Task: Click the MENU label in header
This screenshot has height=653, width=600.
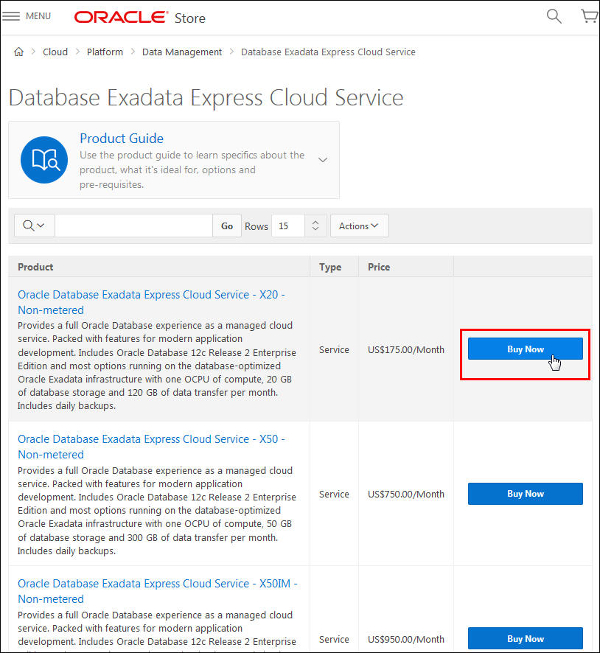Action: pyautogui.click(x=38, y=16)
